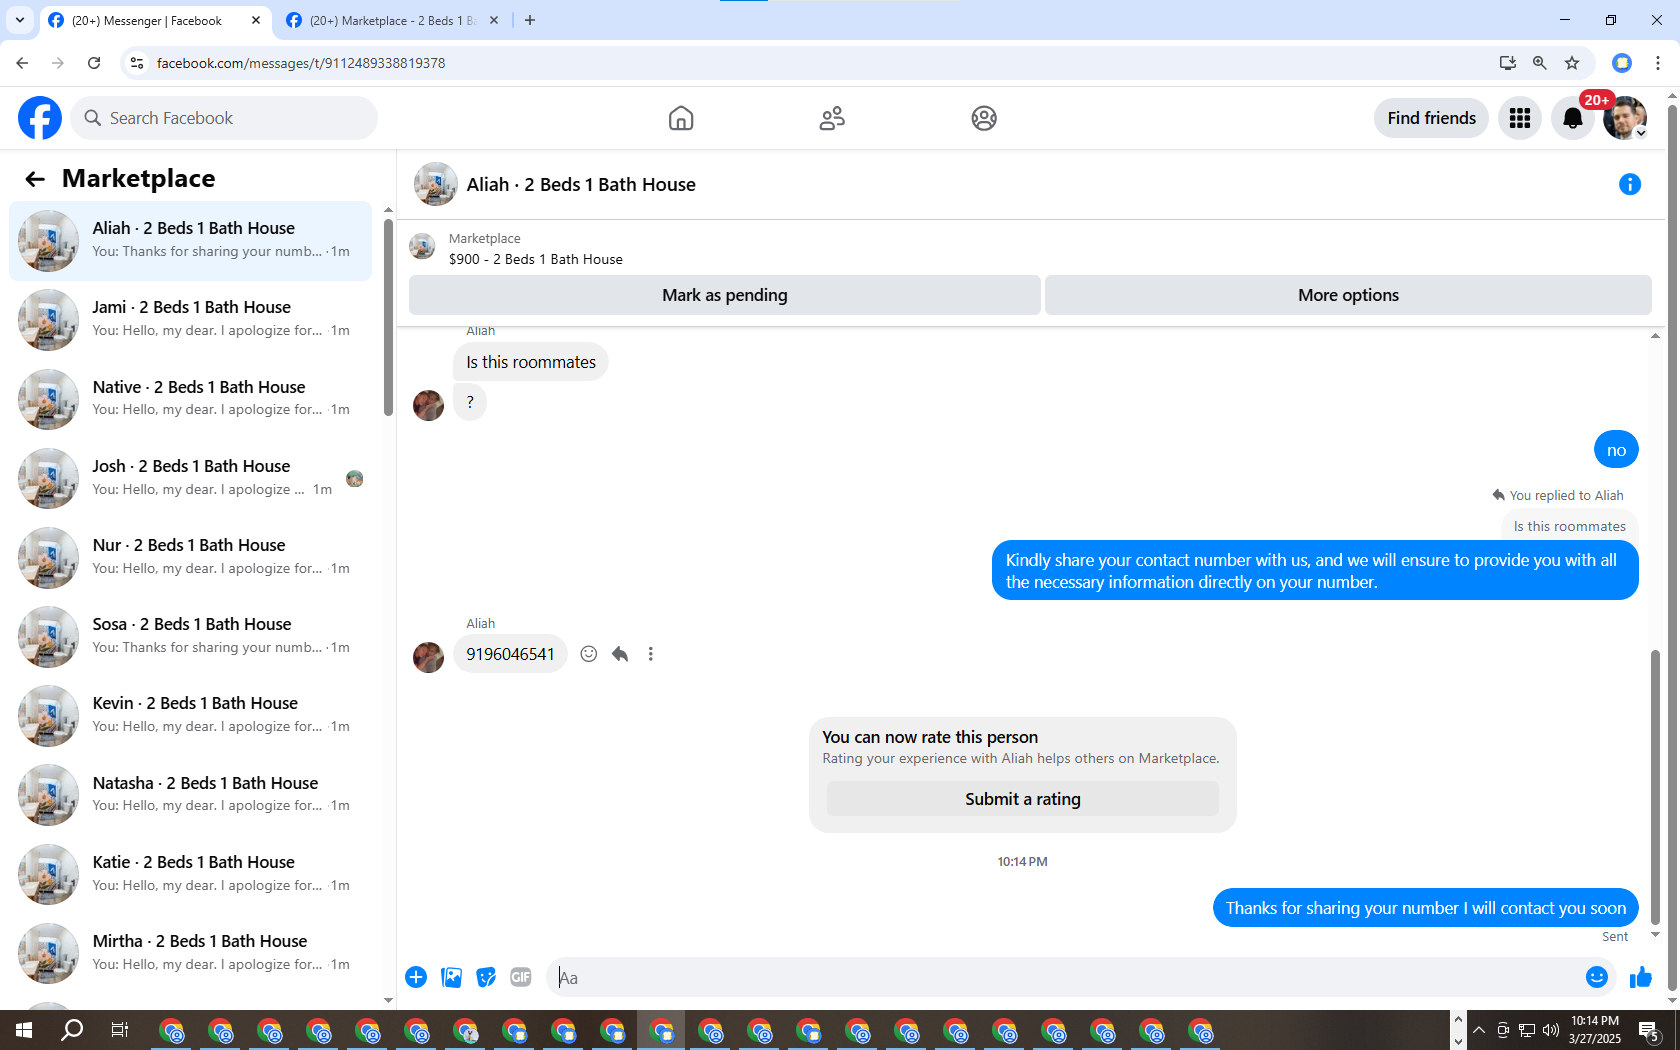Screen dimensions: 1680x1050
Task: Open Natasha conversation in the list
Action: [190, 795]
